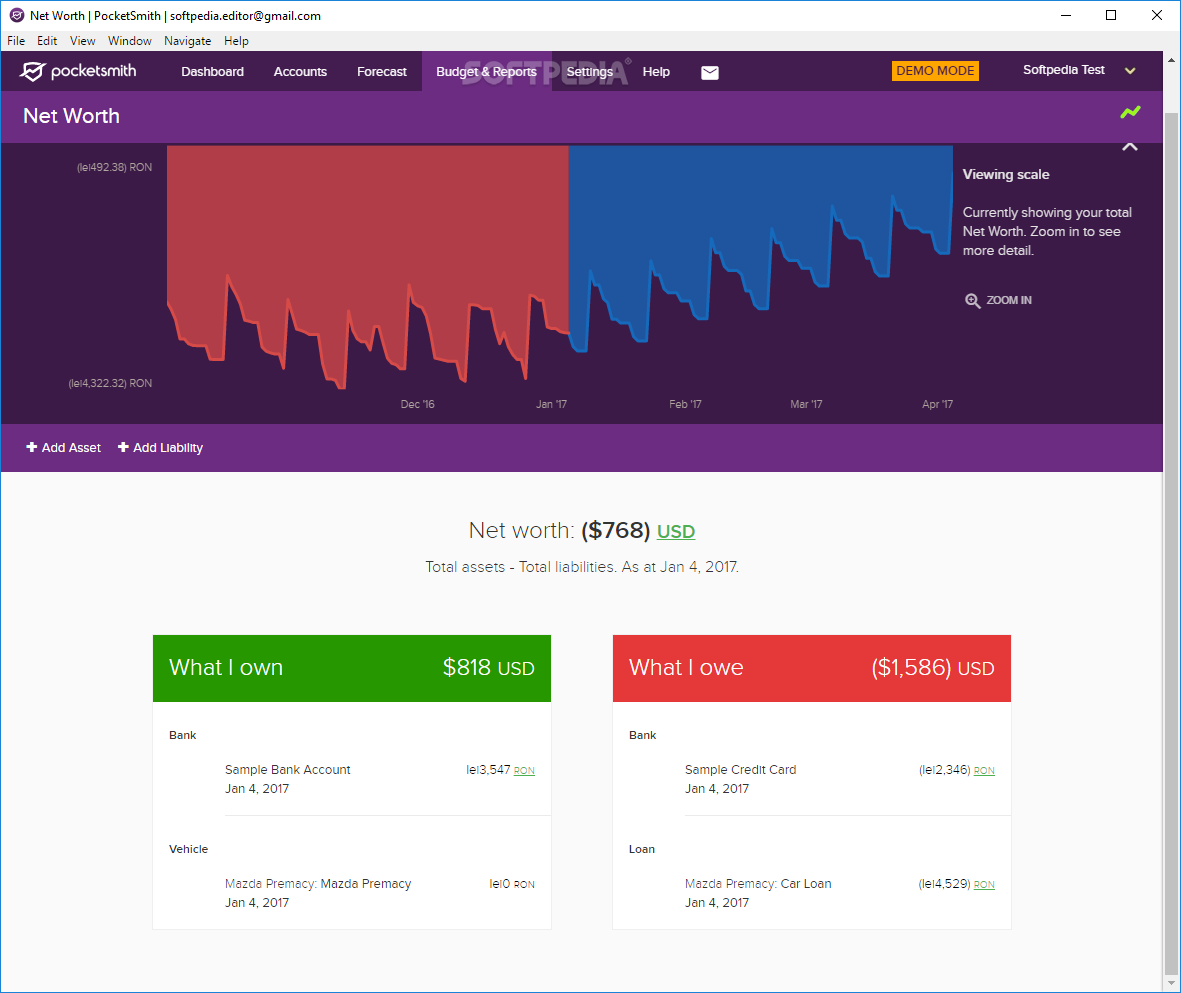Click the Mazda Premacy: Car Loan entry
Screen dimensions: 1181x993
pos(840,893)
